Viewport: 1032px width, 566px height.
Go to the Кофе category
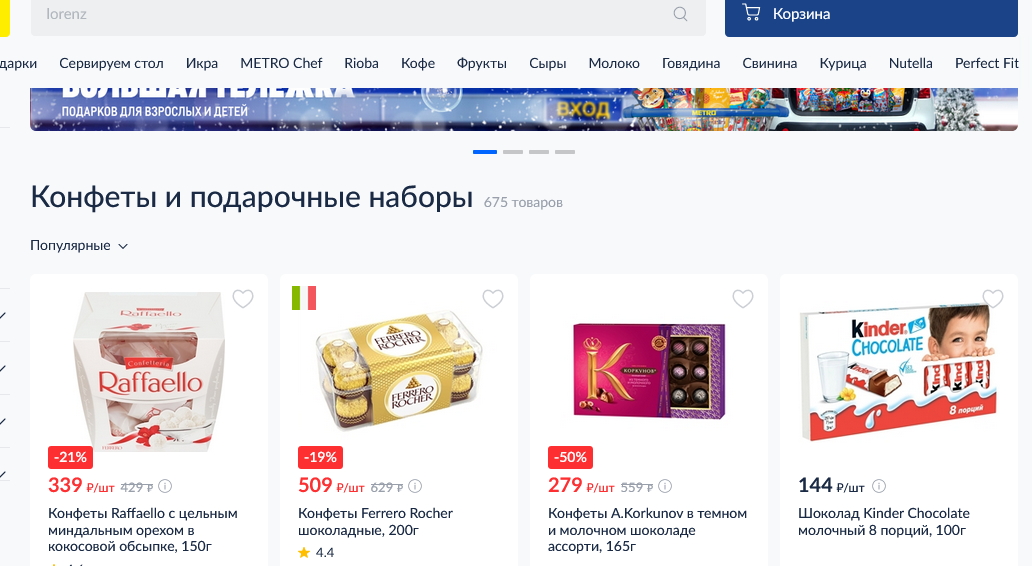418,63
